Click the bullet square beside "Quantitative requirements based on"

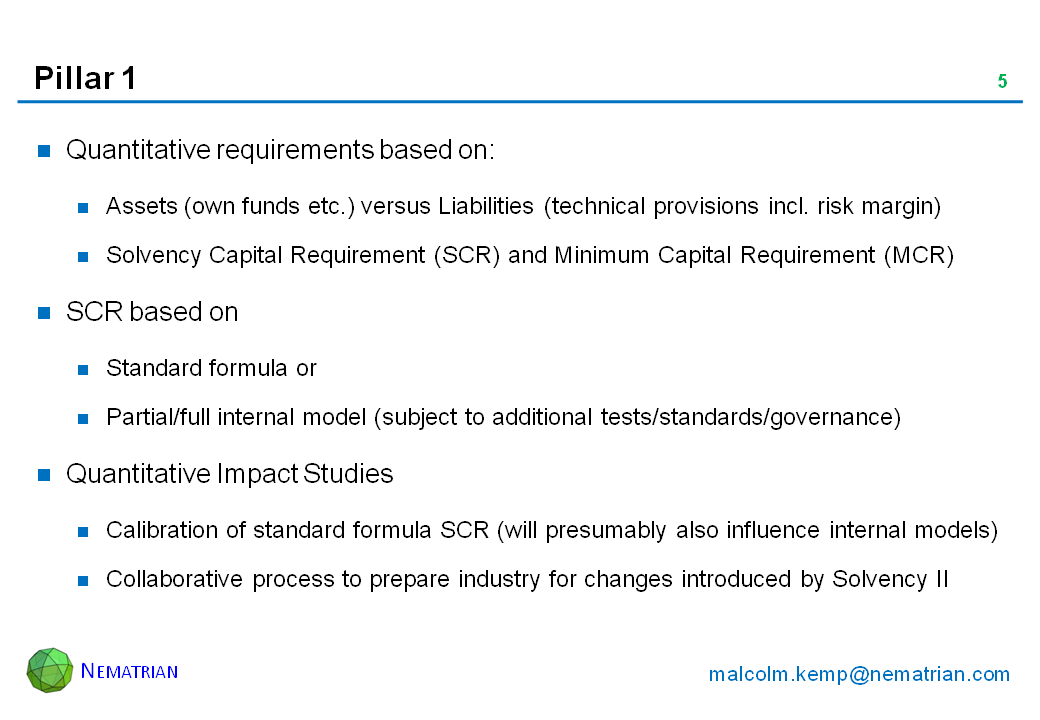(x=44, y=151)
